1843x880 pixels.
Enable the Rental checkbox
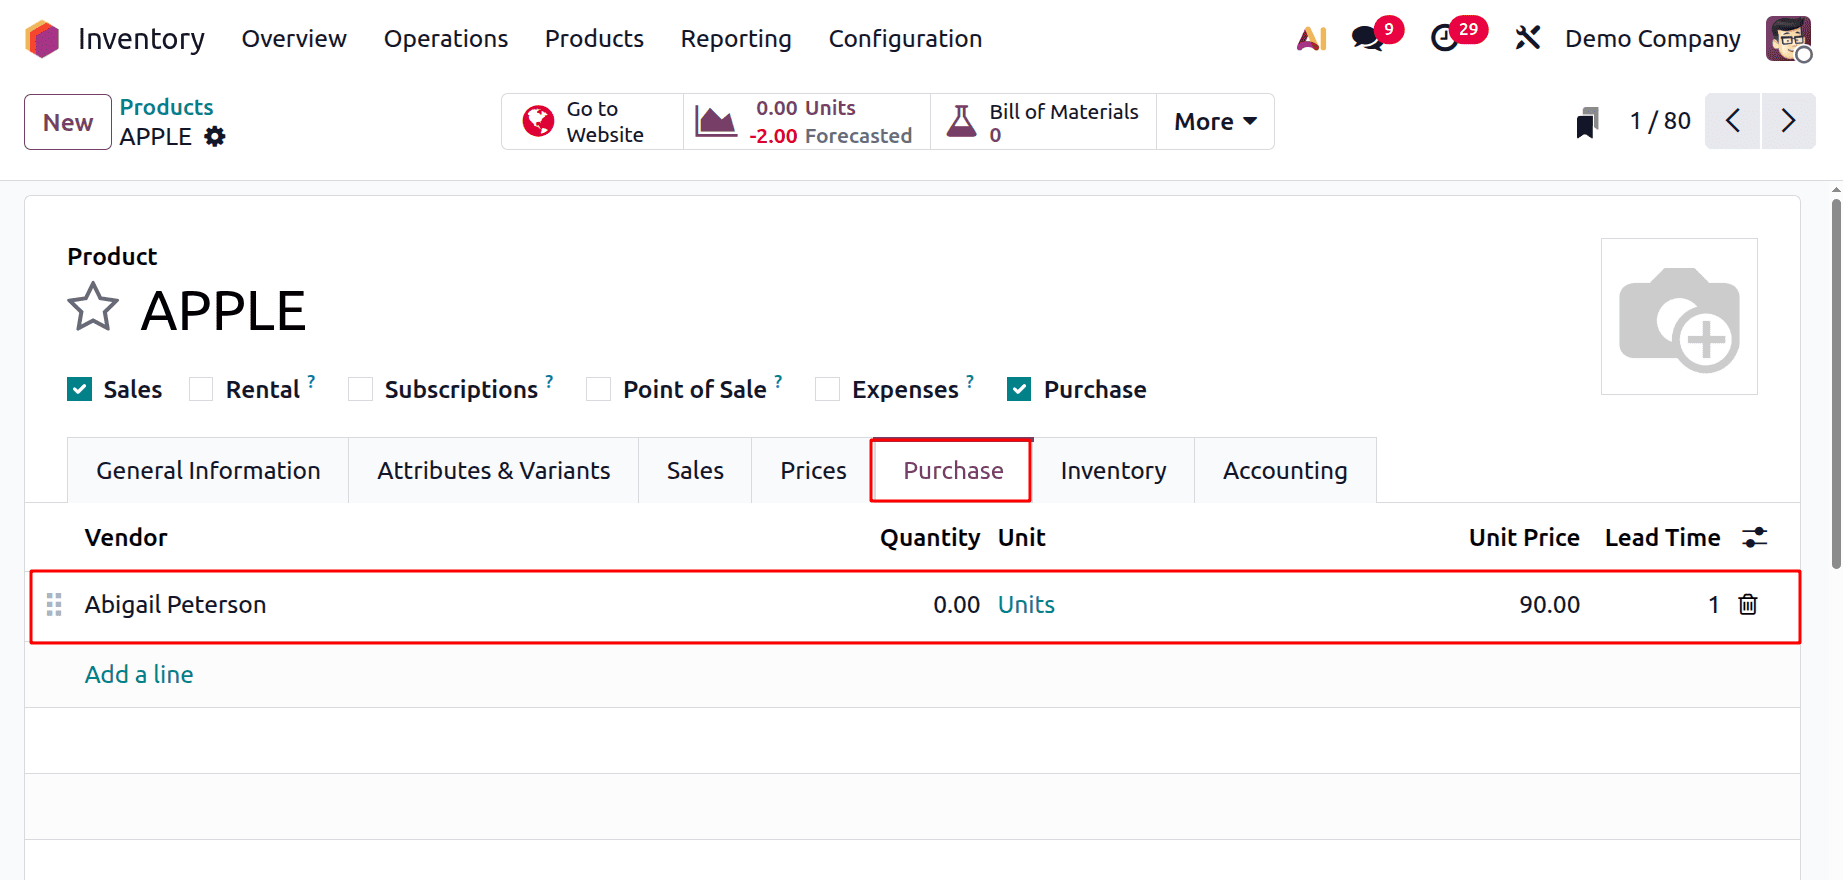tap(201, 389)
